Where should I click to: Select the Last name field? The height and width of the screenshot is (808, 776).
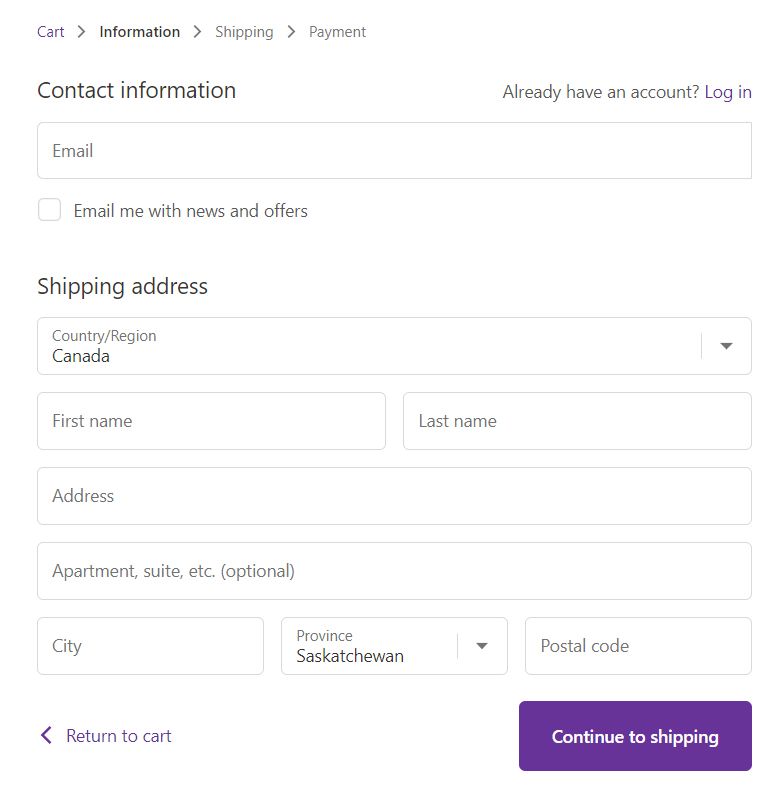tap(577, 421)
